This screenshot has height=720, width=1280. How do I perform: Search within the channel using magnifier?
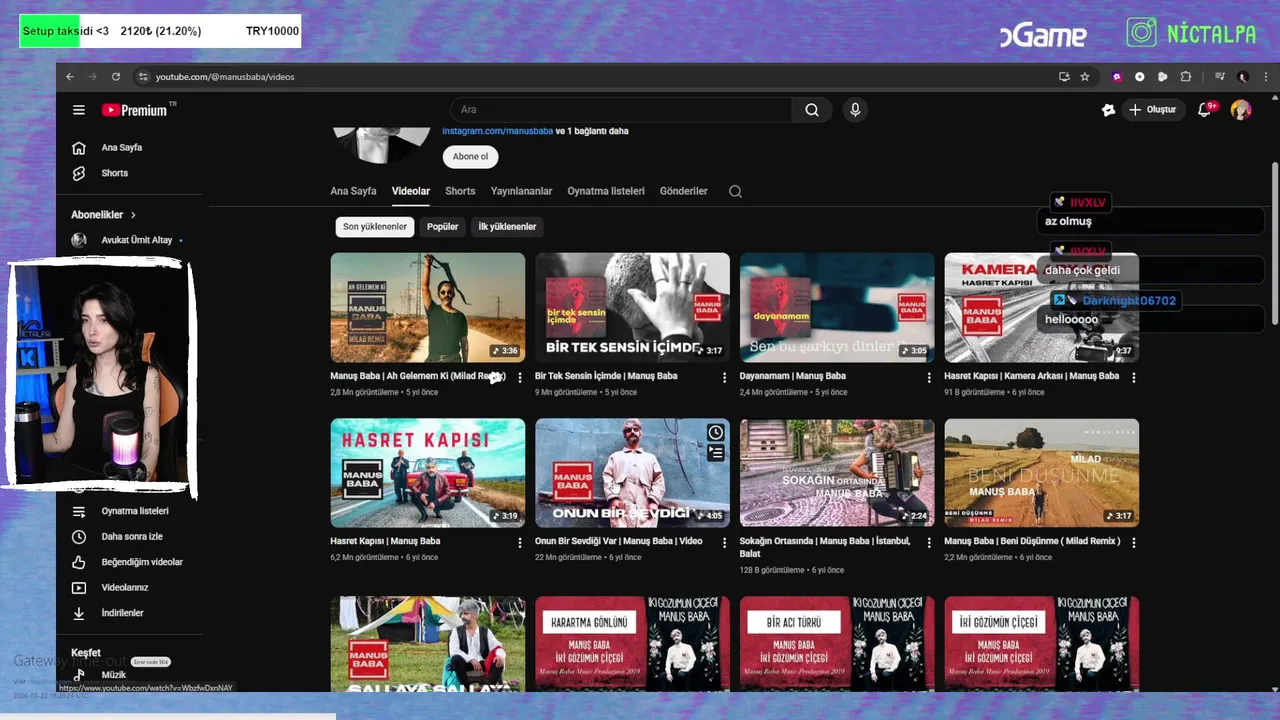click(735, 191)
